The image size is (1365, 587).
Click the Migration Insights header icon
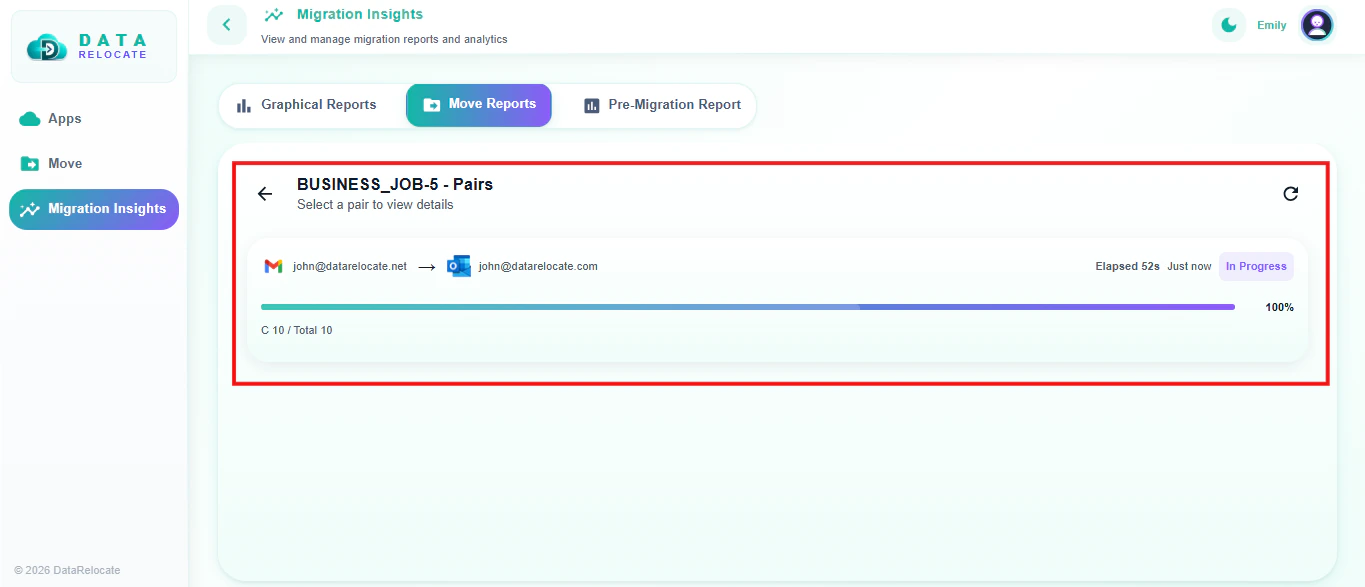coord(273,15)
